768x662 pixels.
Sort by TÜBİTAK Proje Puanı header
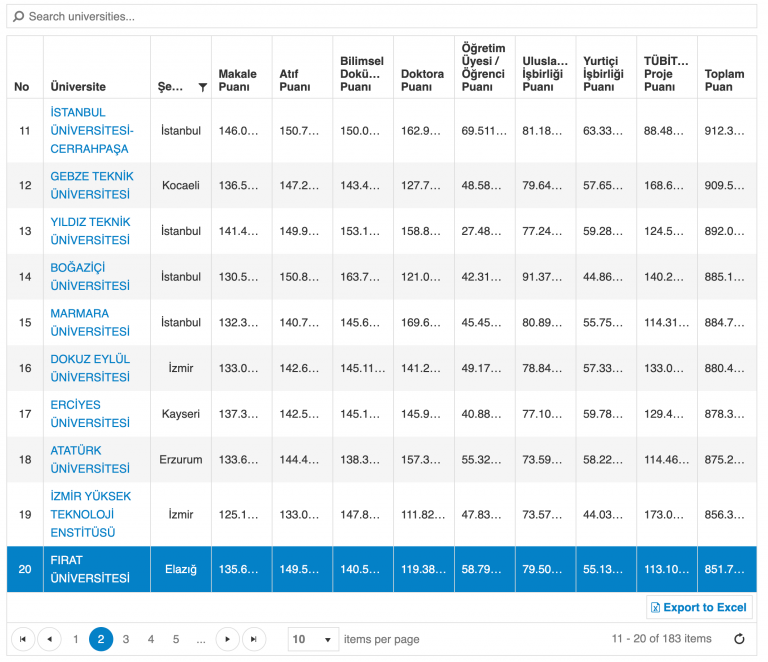[667, 67]
